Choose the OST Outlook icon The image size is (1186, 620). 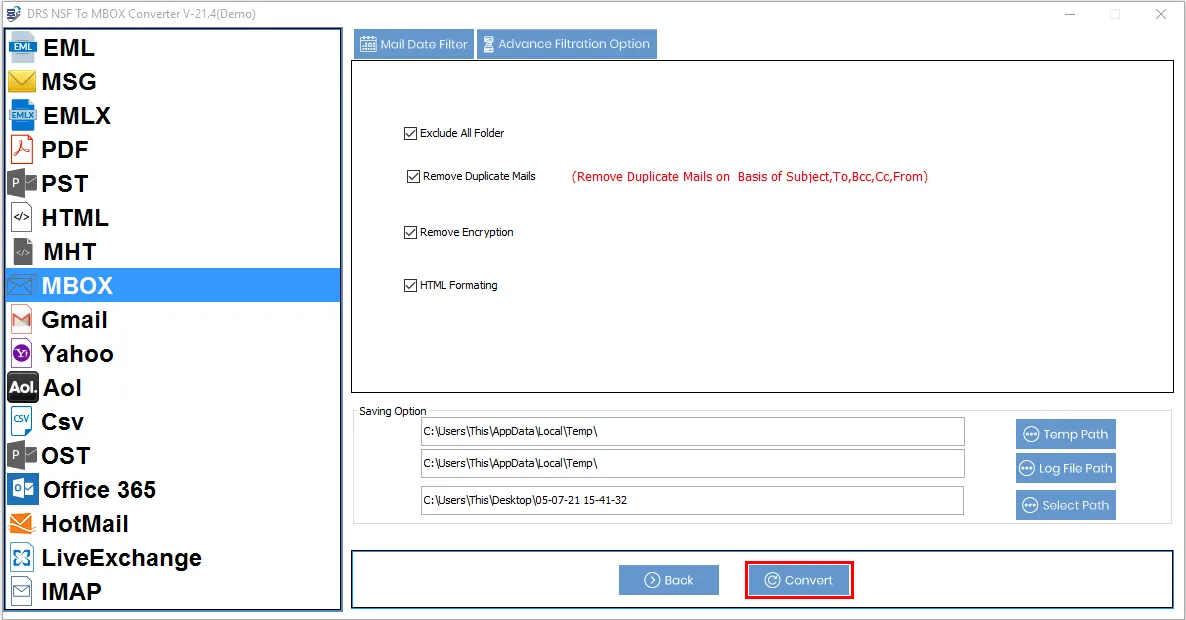coord(22,455)
